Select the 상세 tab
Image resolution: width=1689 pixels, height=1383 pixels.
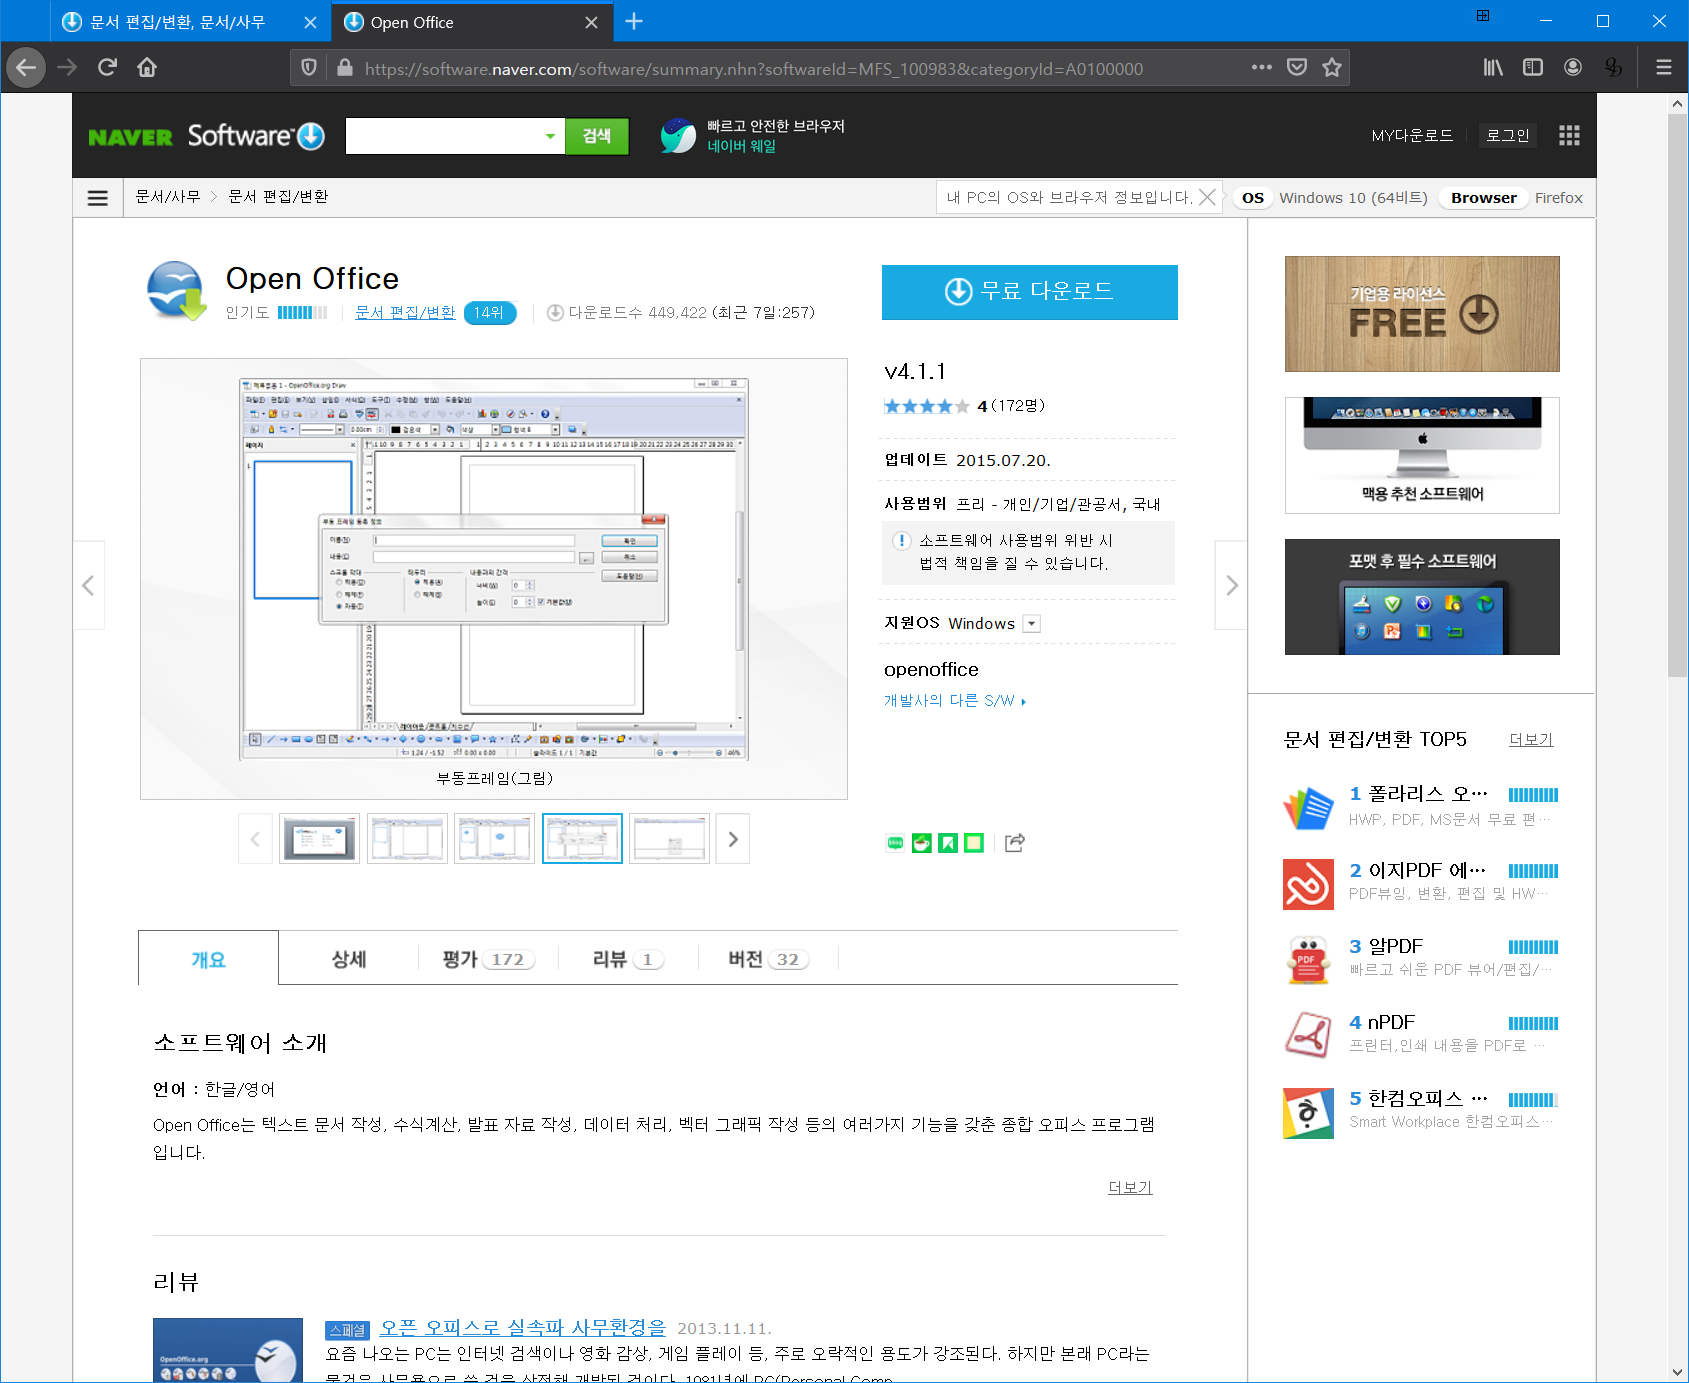(x=348, y=958)
